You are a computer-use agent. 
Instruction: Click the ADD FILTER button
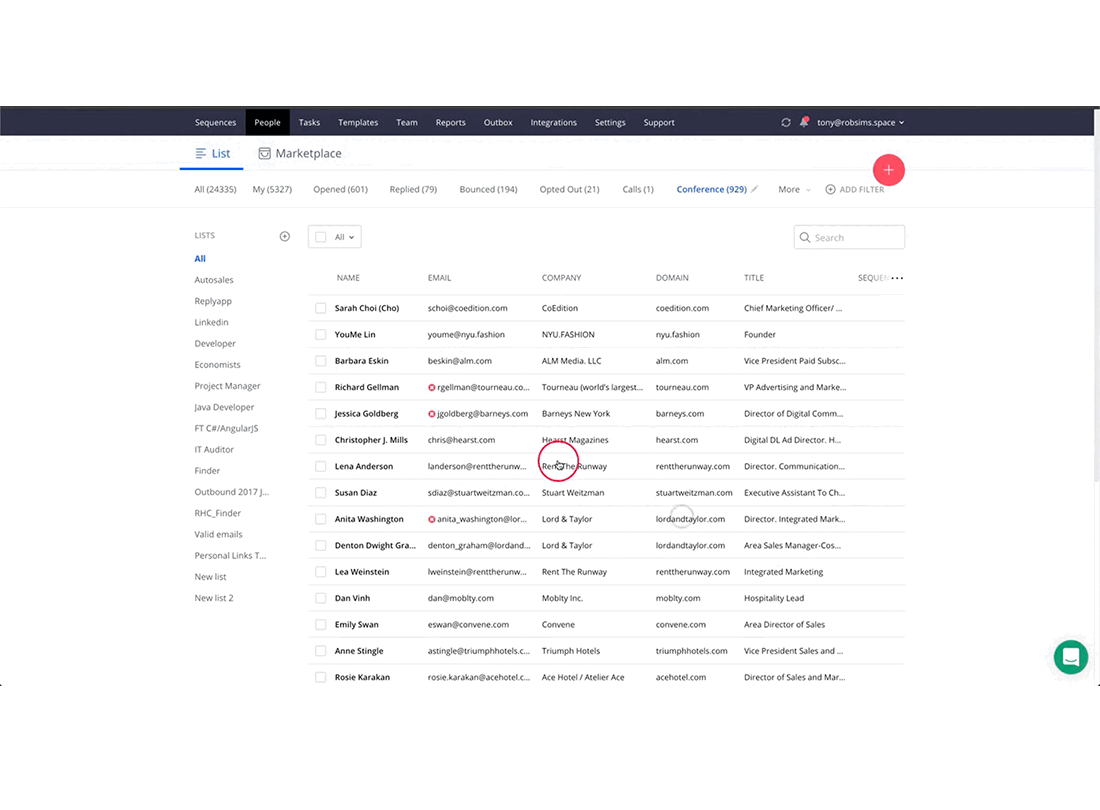tap(854, 189)
